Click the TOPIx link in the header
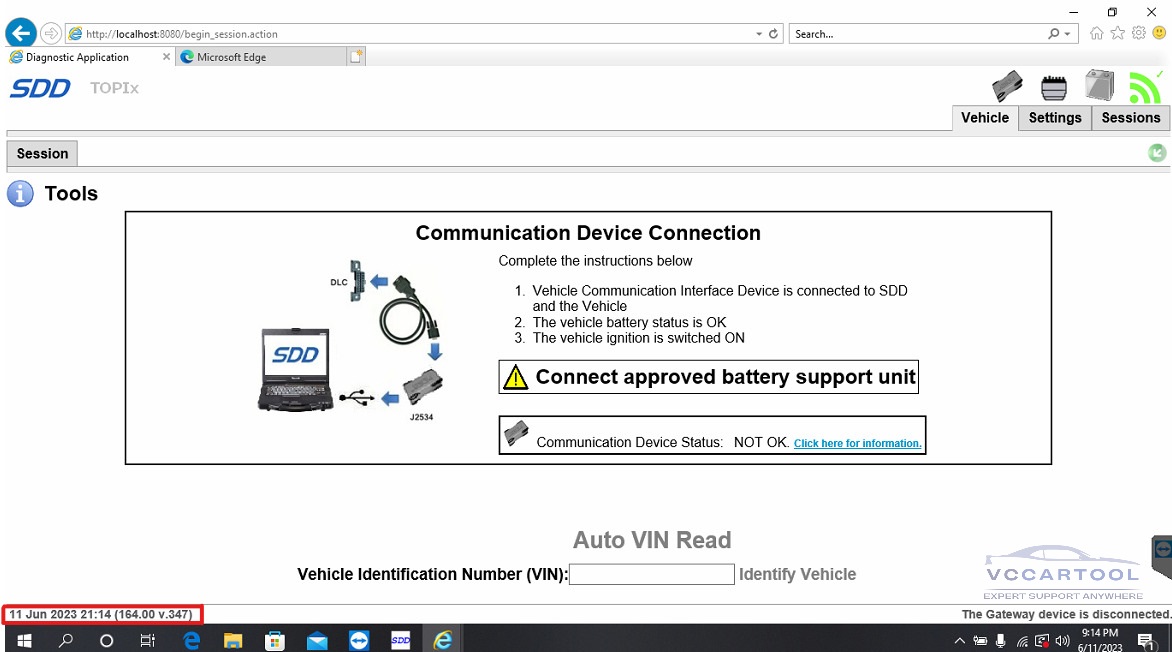Viewport: 1172px width, 652px height. 114,88
